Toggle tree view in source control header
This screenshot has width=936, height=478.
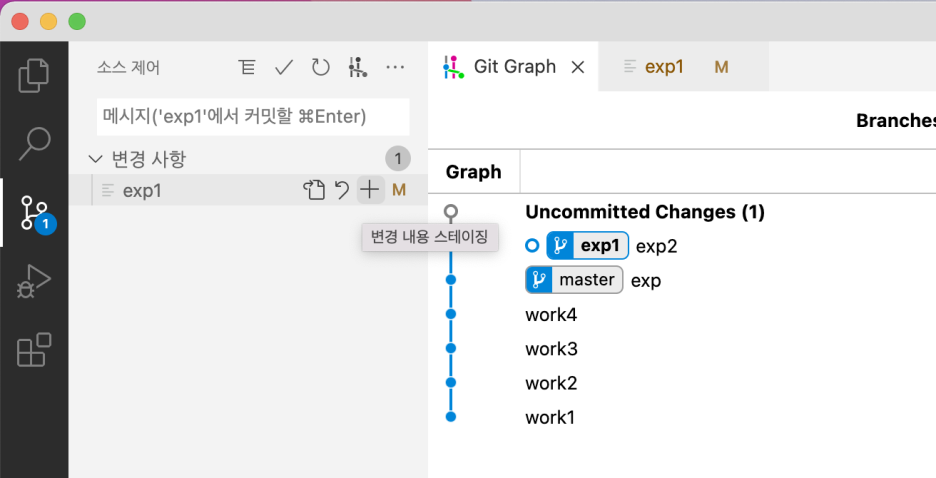click(x=247, y=67)
